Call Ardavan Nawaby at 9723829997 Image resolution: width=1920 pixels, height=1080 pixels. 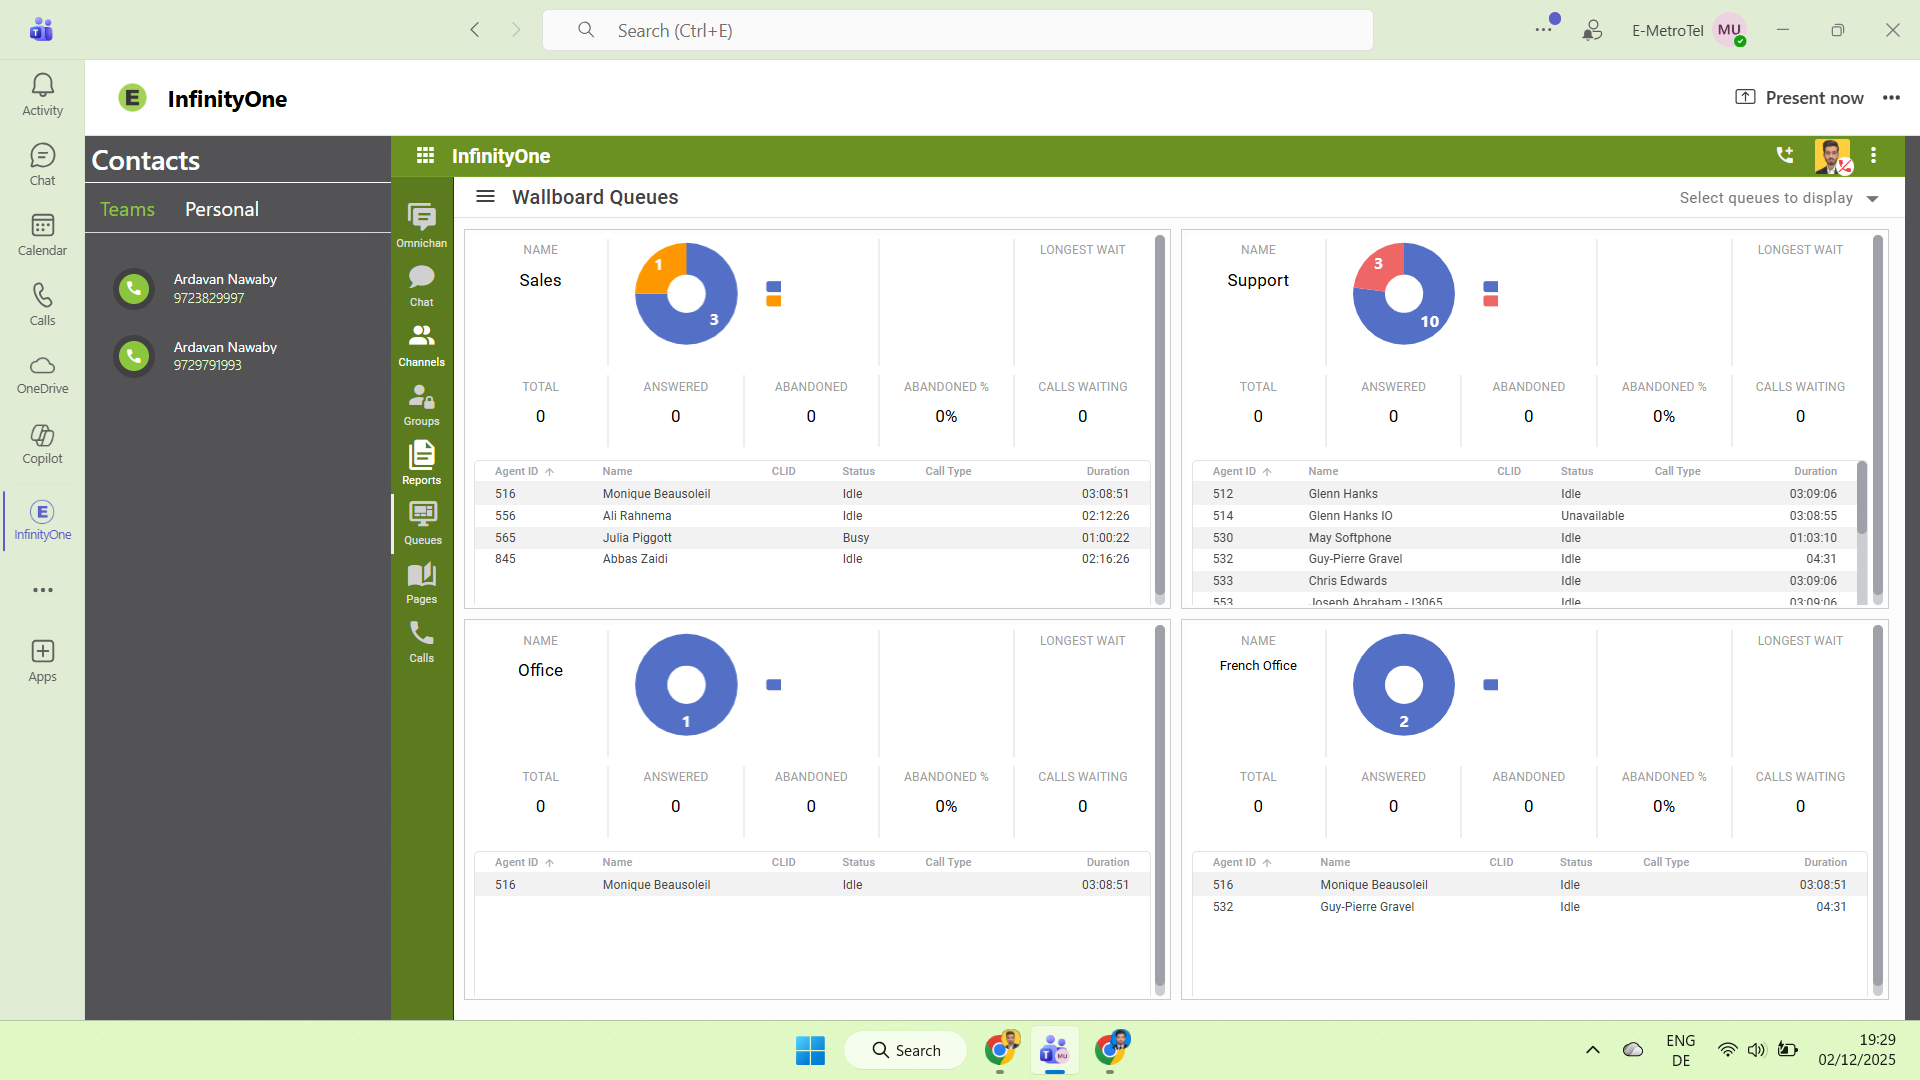pyautogui.click(x=134, y=289)
